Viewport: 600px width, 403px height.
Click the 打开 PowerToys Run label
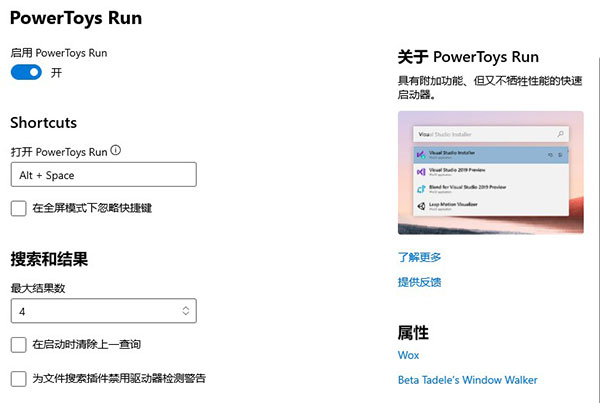[59, 152]
